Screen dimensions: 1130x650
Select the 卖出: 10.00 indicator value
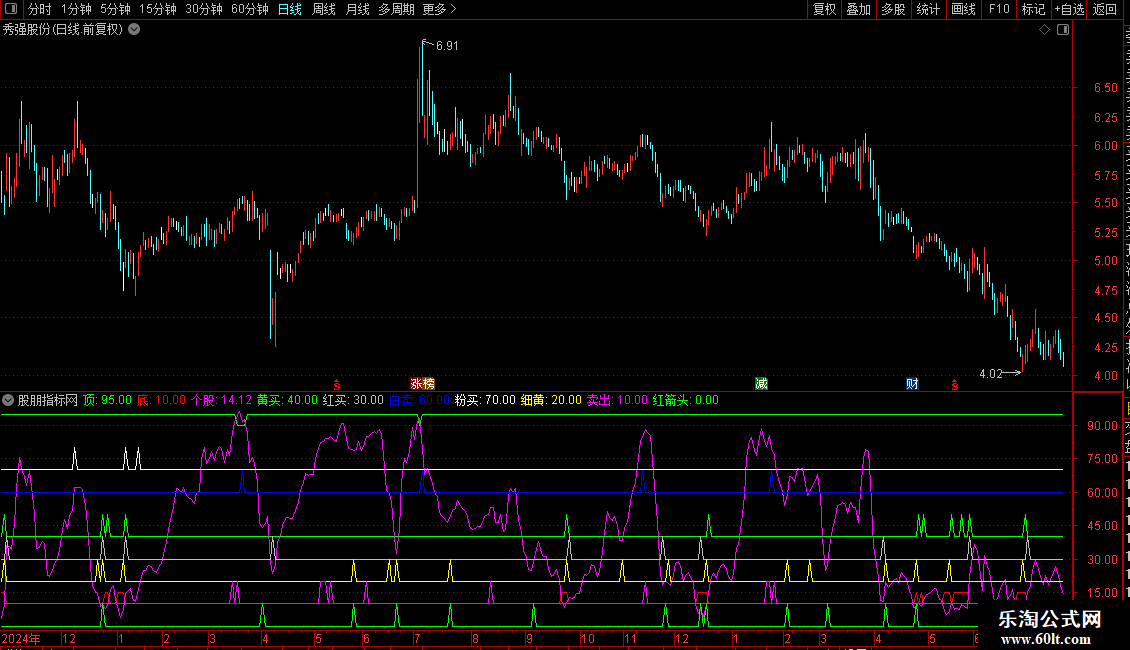[617, 400]
